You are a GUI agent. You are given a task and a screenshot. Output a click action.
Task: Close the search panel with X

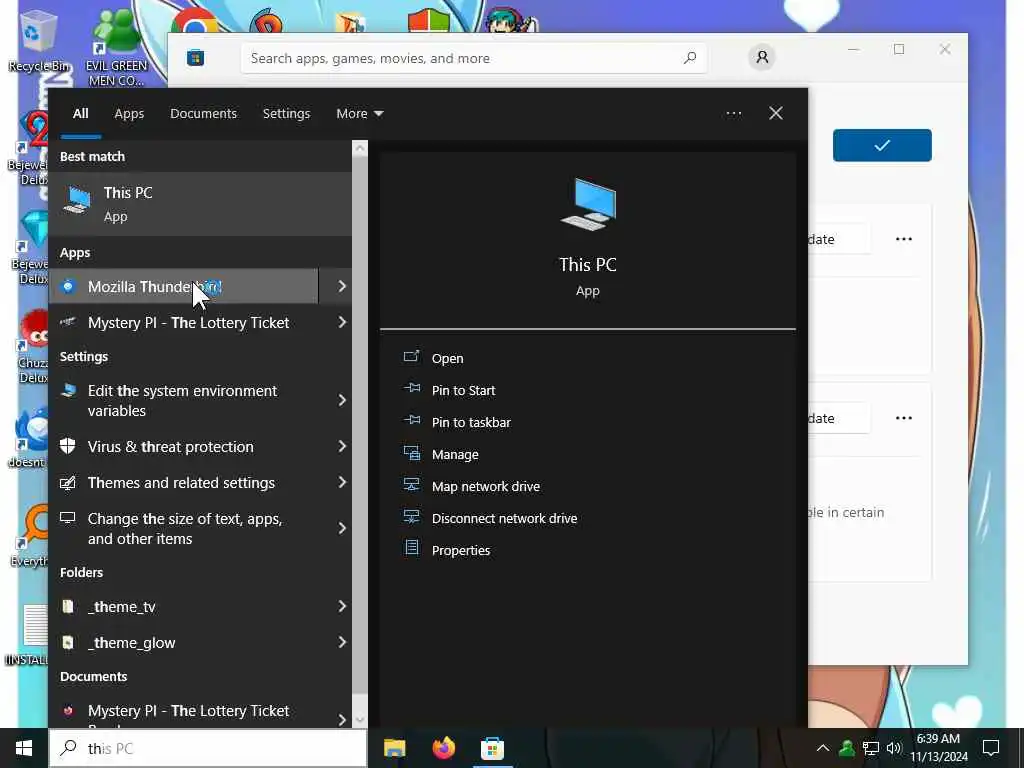(776, 114)
